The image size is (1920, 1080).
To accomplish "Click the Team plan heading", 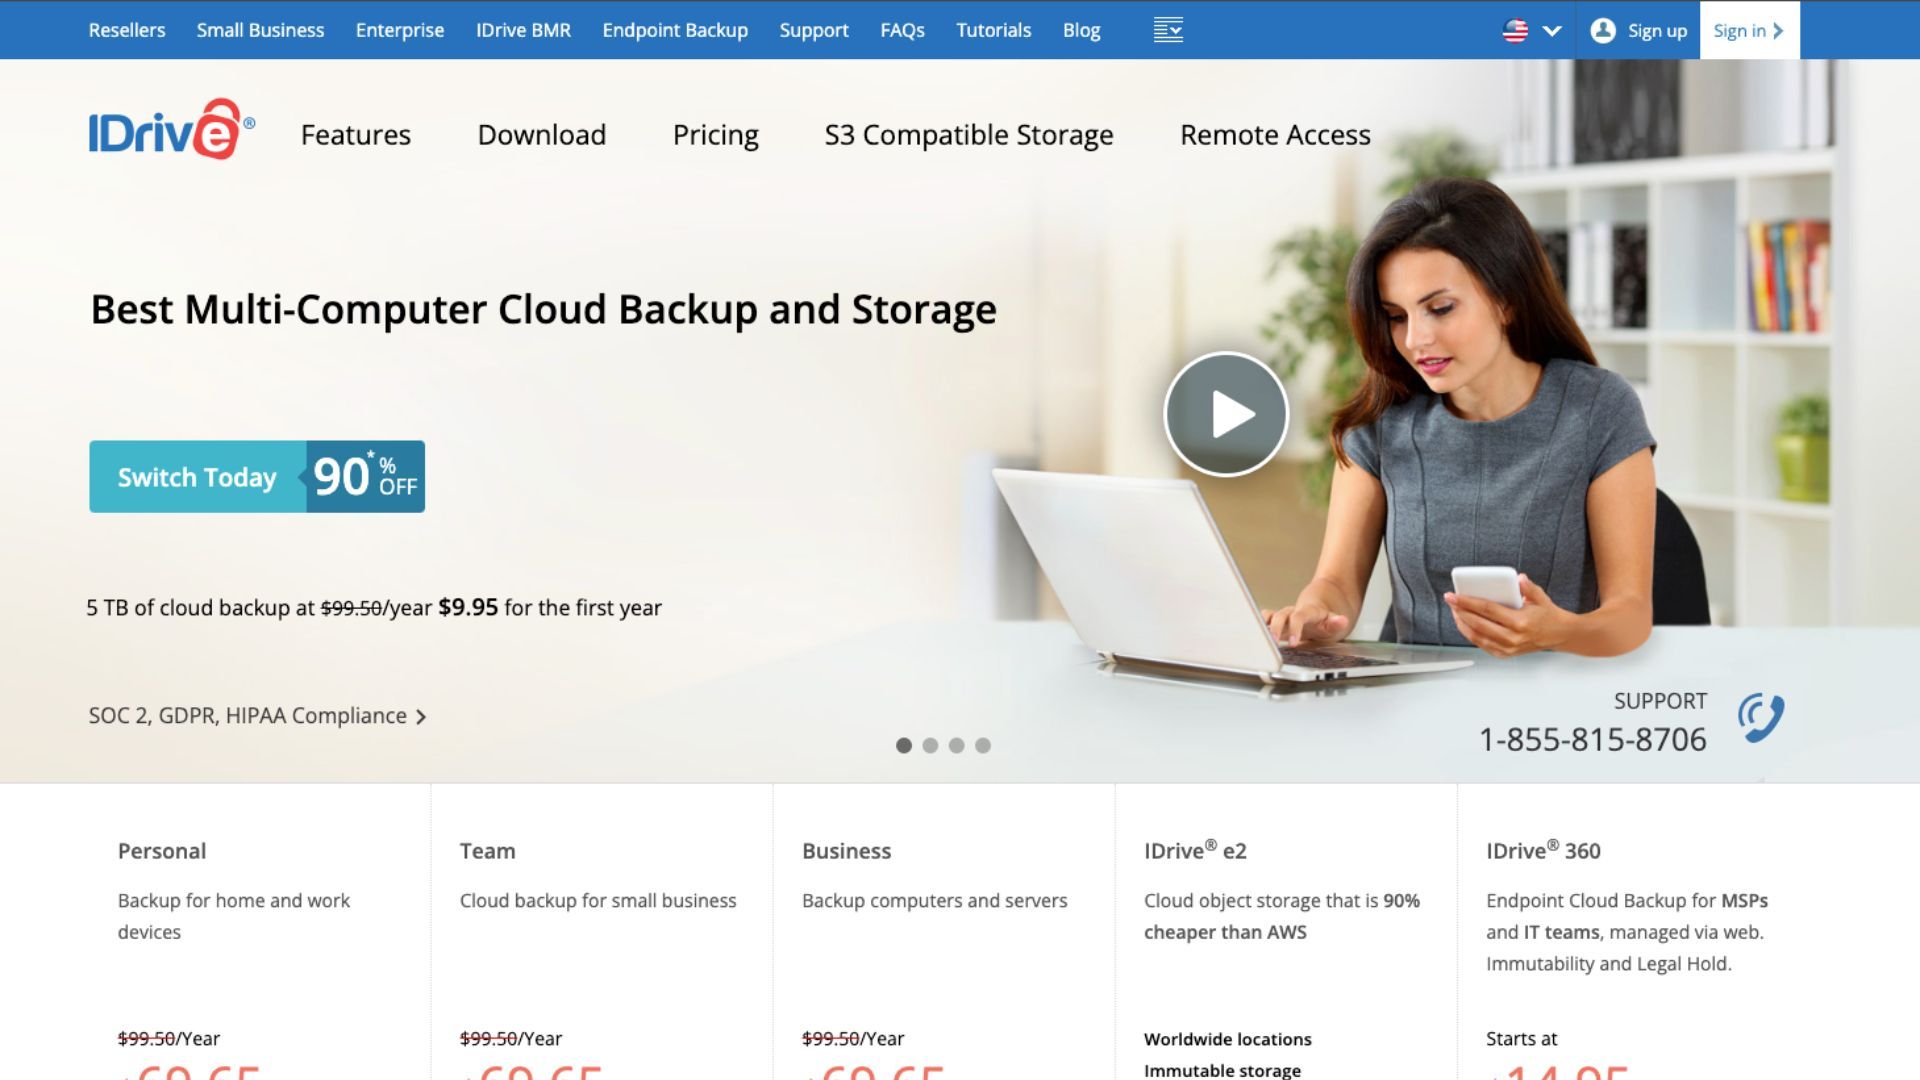I will (x=488, y=851).
